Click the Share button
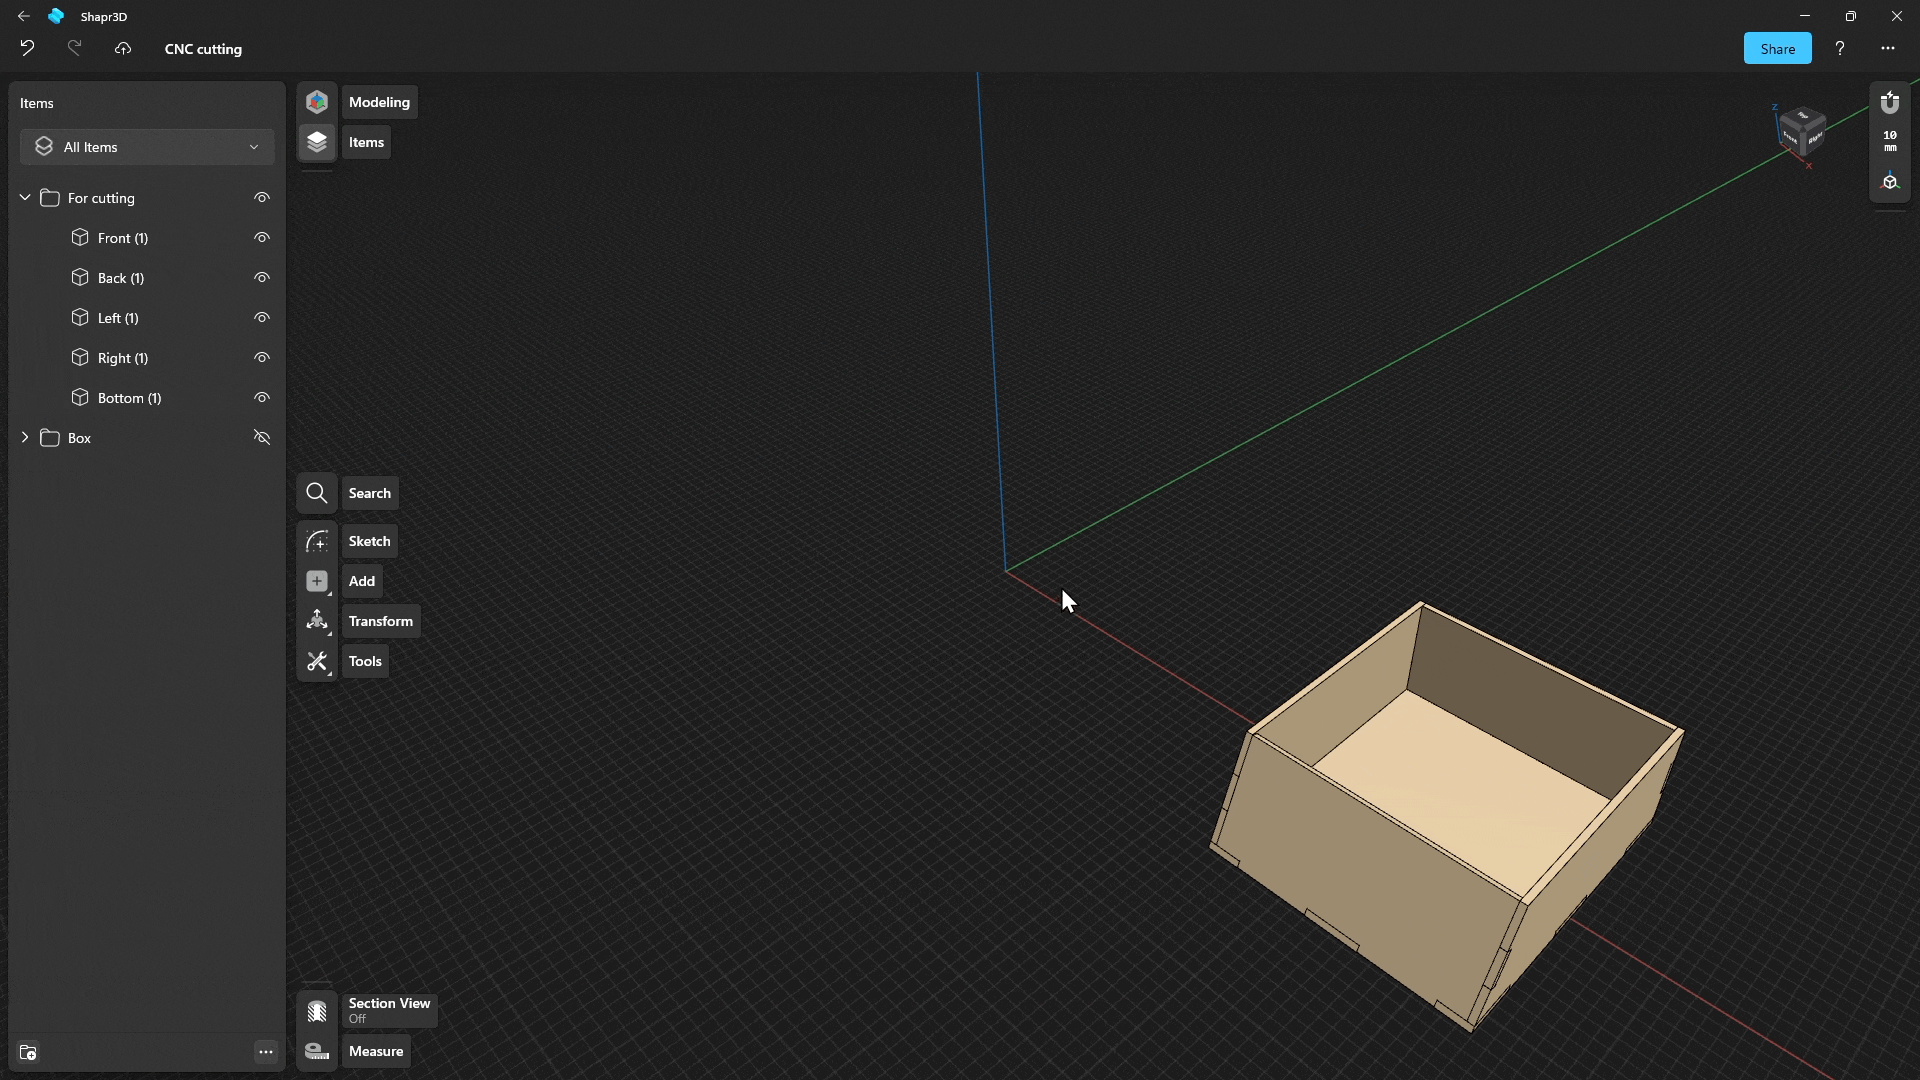The image size is (1920, 1080). (x=1777, y=48)
